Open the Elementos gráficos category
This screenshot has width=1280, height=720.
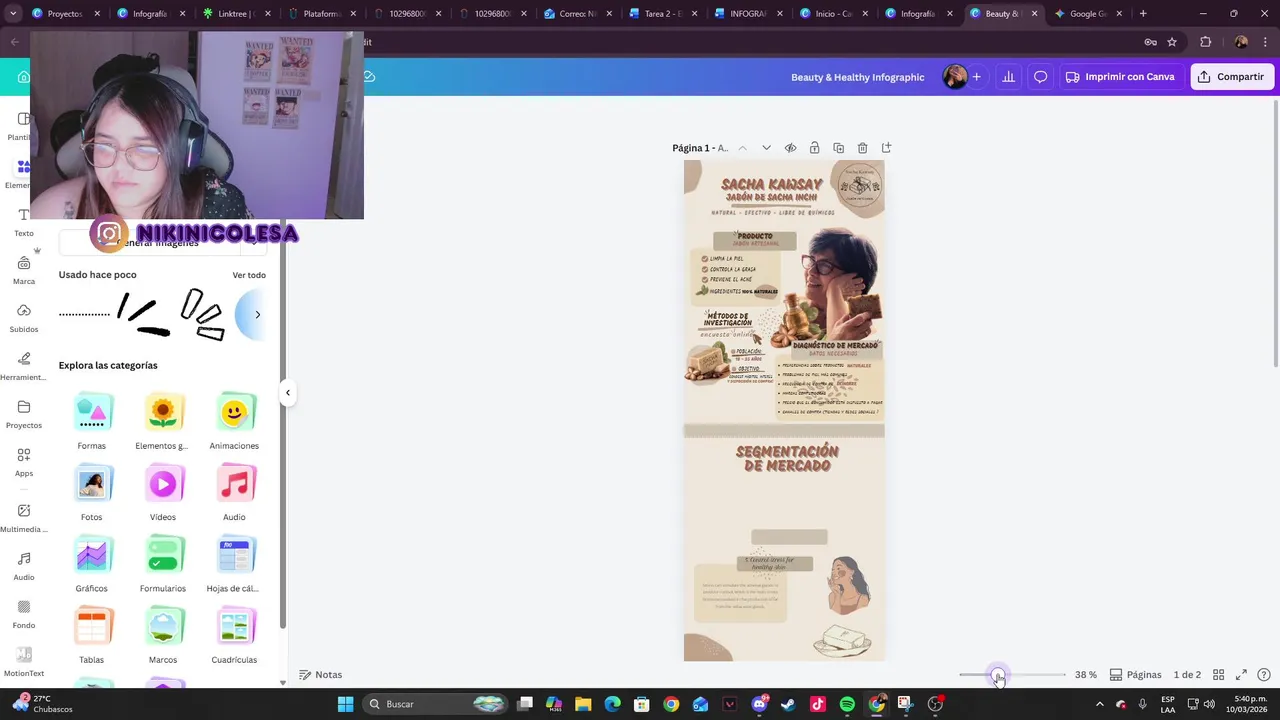[x=163, y=421]
